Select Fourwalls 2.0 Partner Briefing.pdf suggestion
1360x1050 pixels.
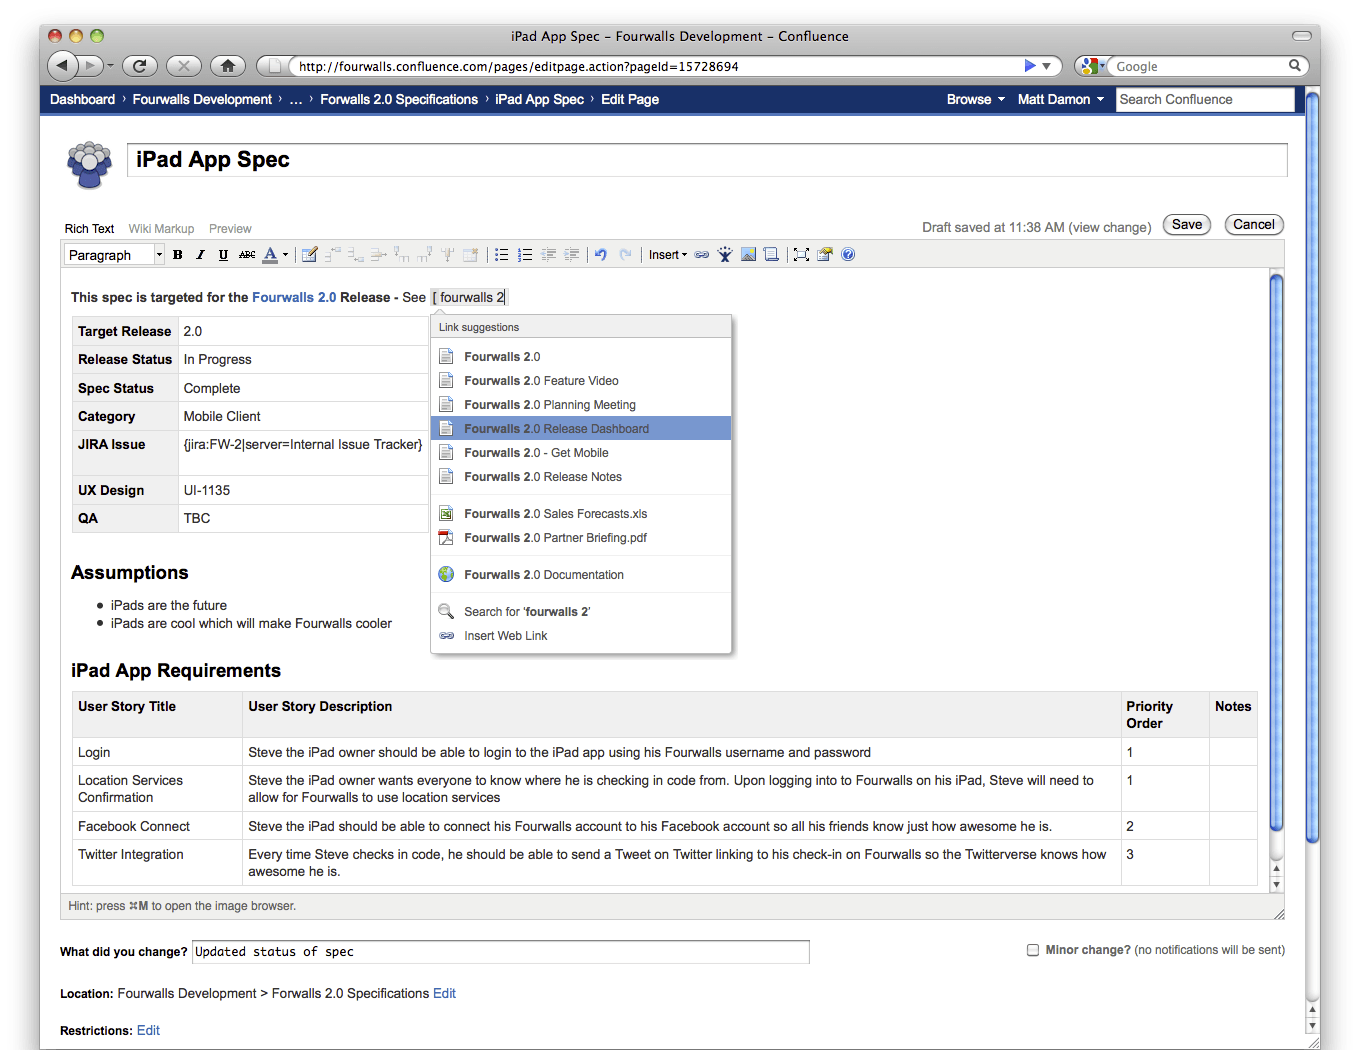581,538
